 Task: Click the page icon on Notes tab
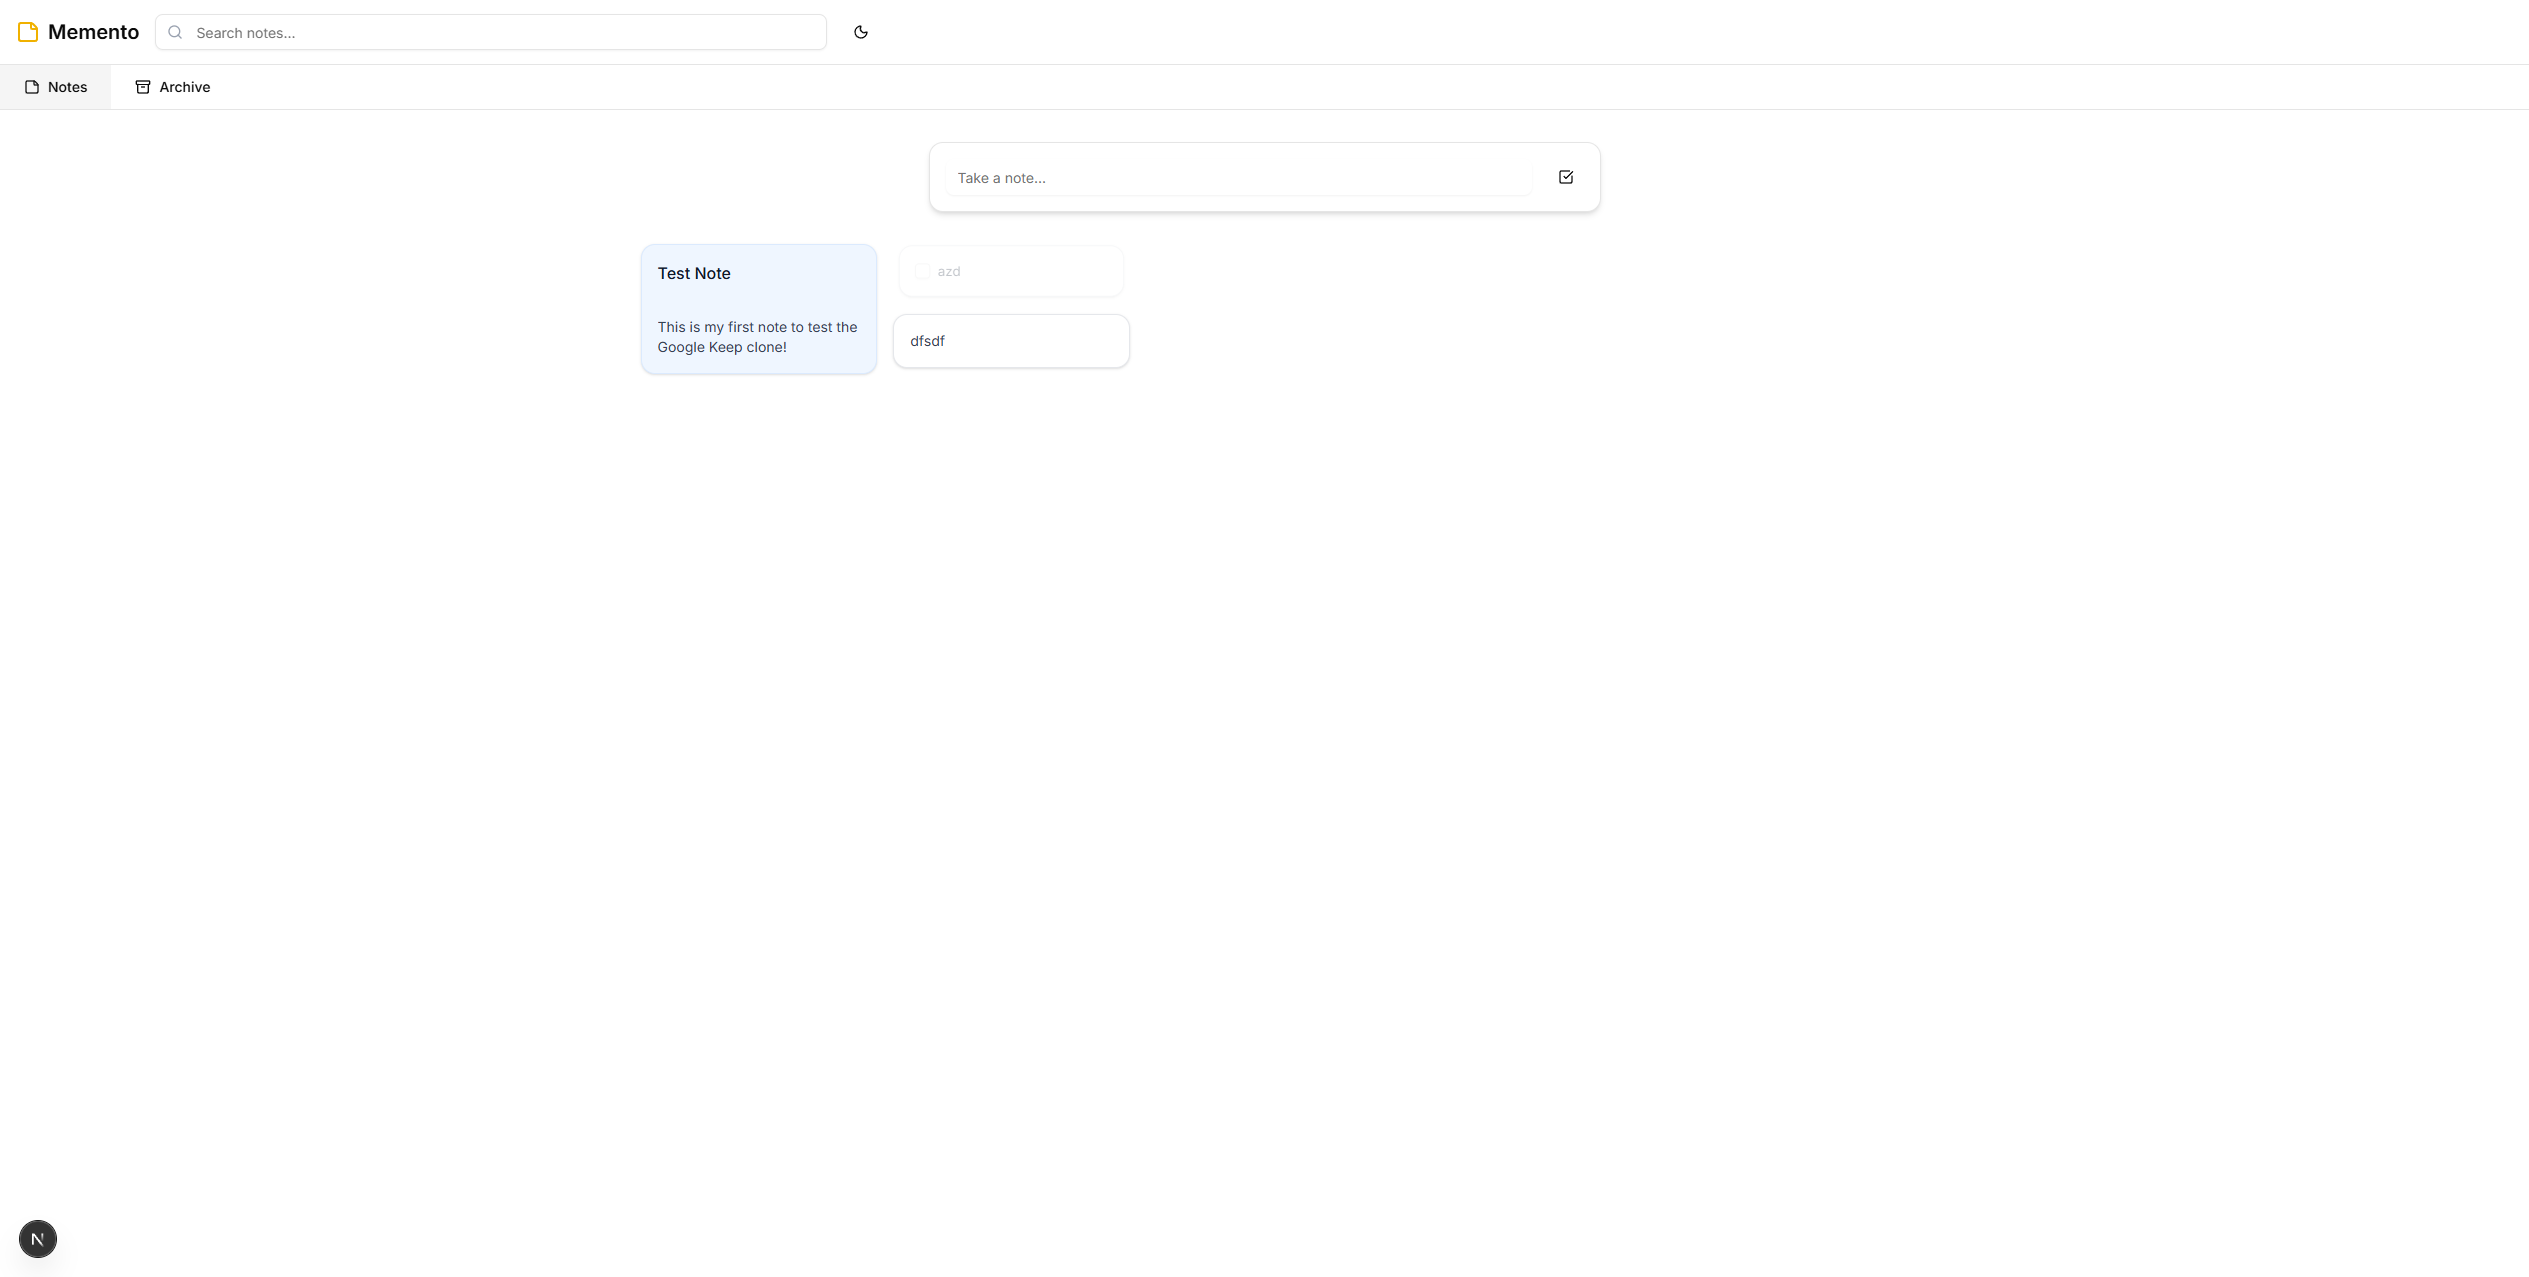pos(32,87)
